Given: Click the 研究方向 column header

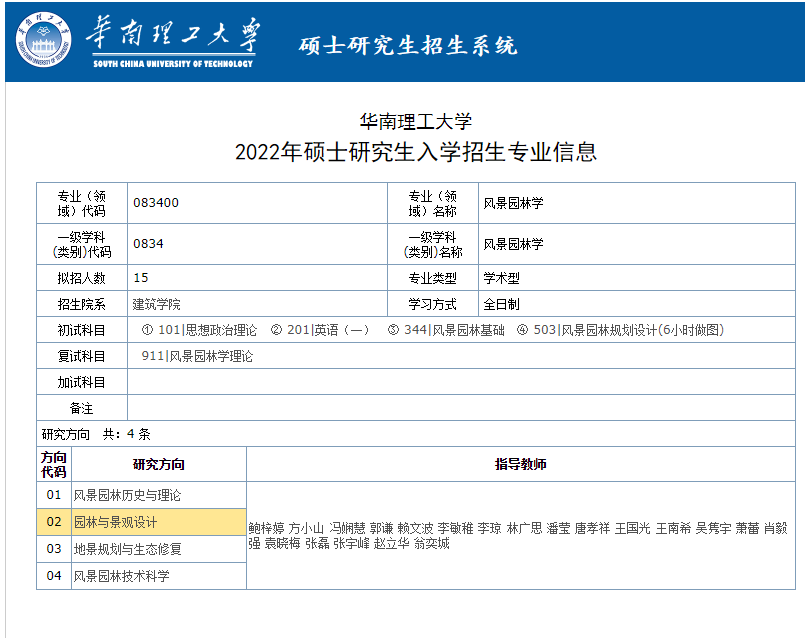Looking at the screenshot, I should click(159, 464).
